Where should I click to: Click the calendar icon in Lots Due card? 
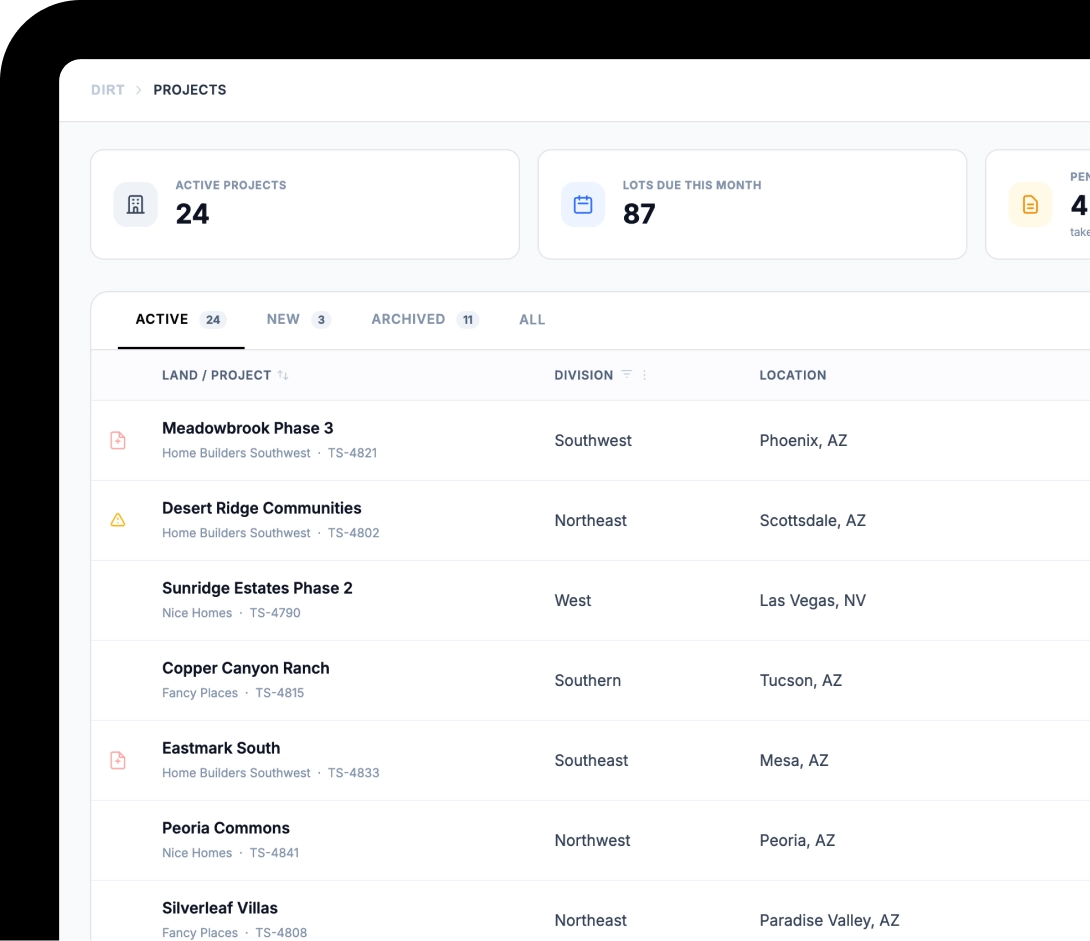pyautogui.click(x=583, y=204)
